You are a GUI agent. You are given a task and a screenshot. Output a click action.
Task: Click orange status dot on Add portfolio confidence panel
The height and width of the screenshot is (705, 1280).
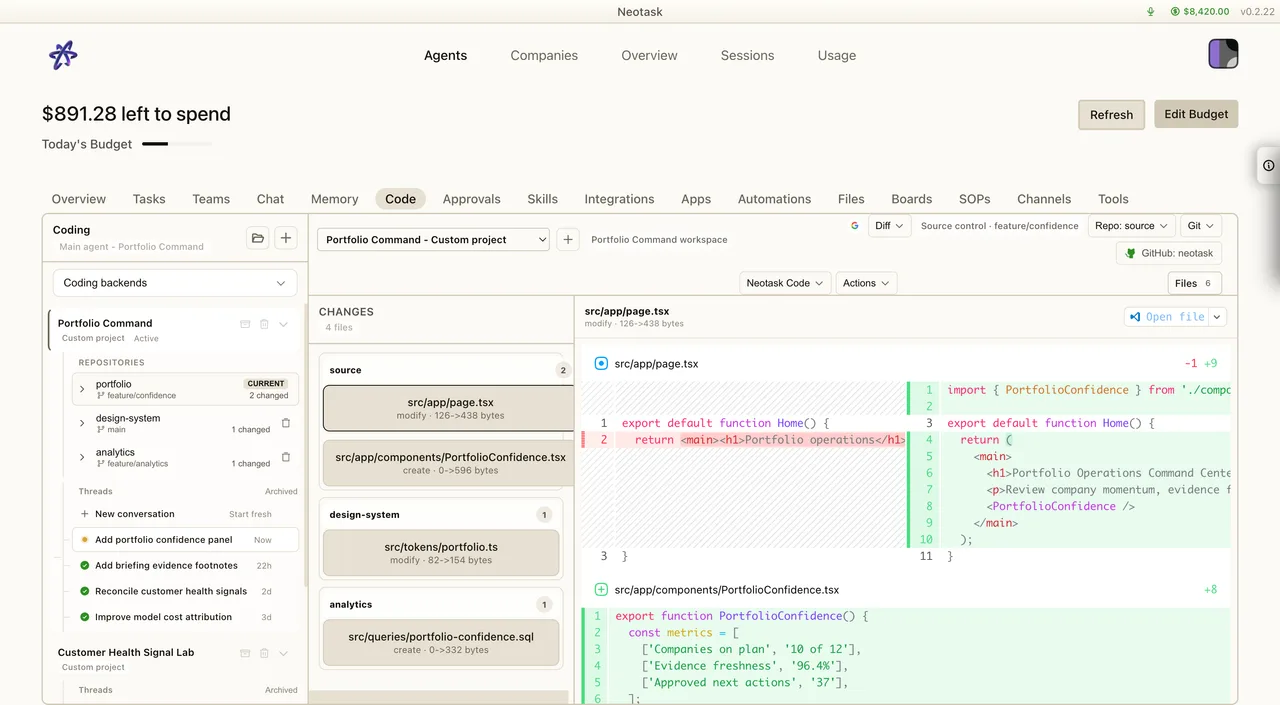tap(85, 540)
